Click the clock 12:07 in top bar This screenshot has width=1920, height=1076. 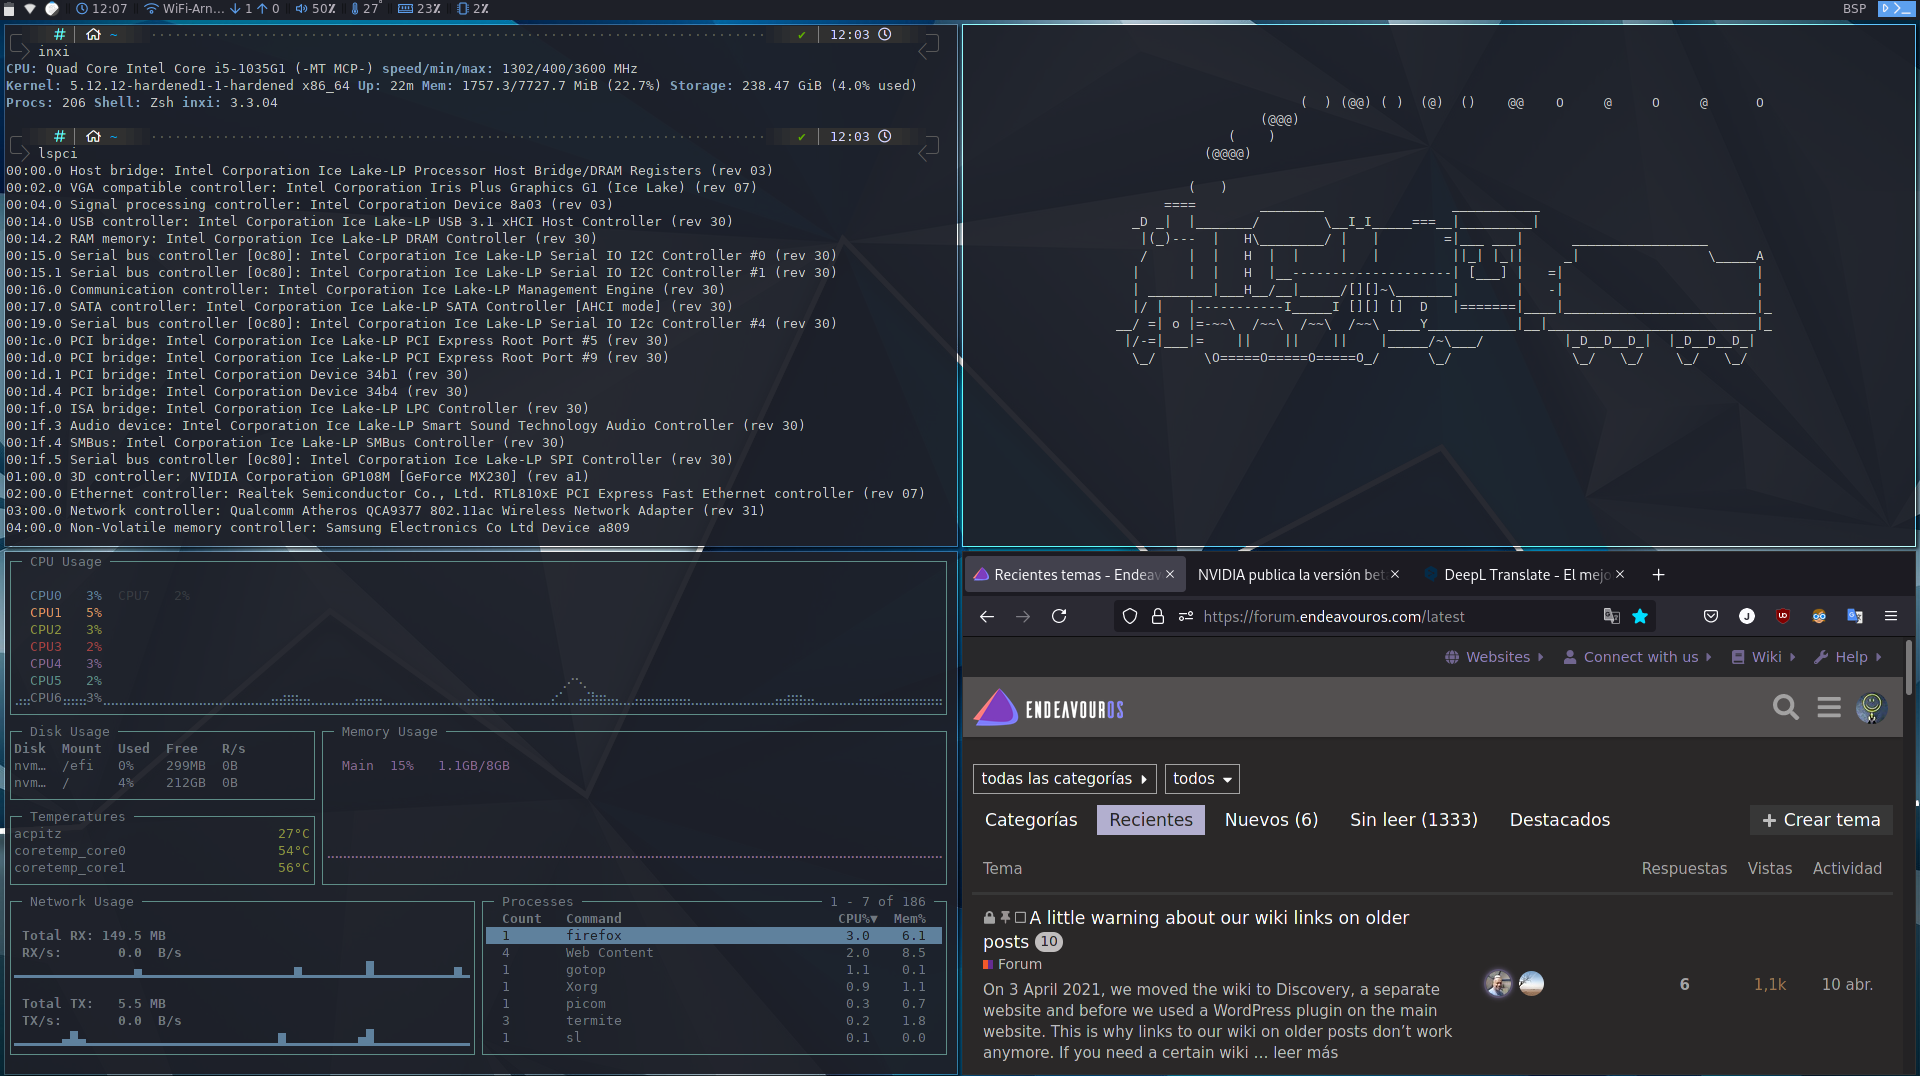(x=102, y=8)
